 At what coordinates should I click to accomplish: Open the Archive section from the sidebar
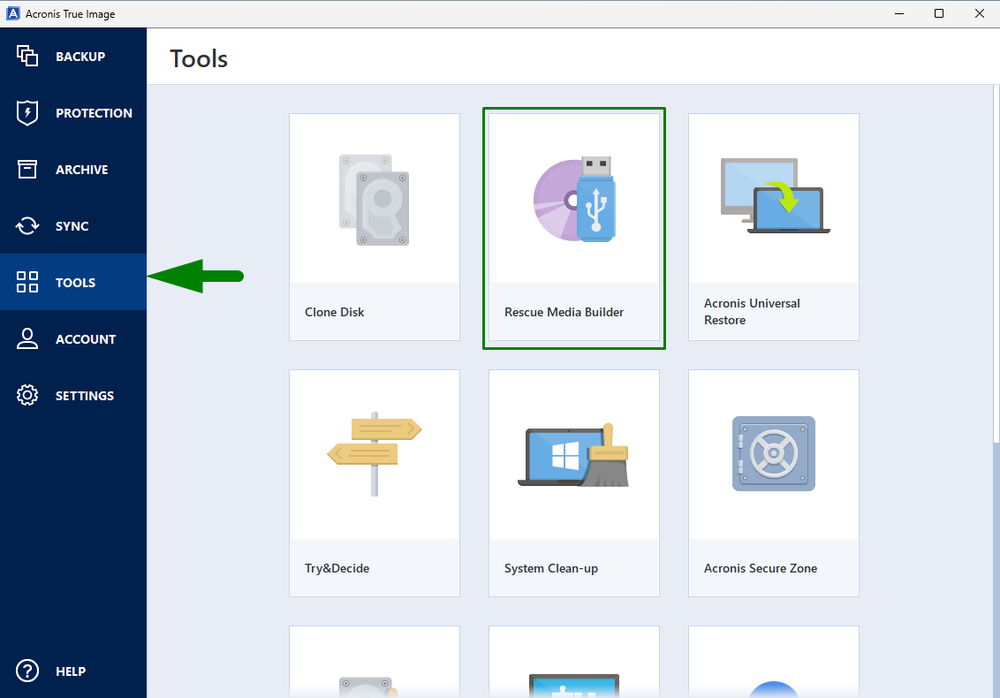[x=28, y=169]
